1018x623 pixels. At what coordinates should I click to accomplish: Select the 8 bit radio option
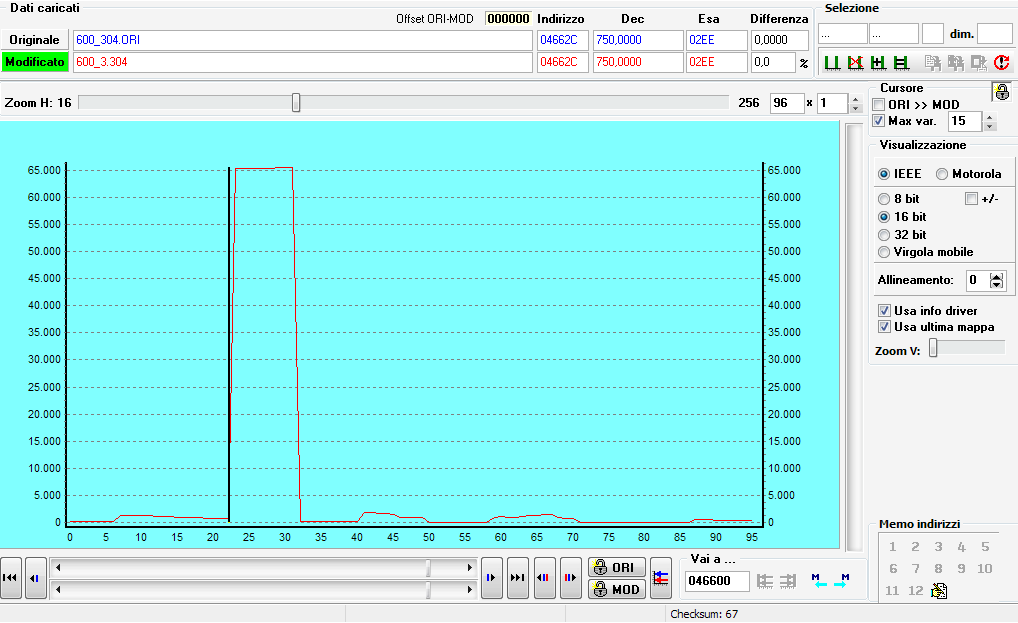[x=884, y=199]
